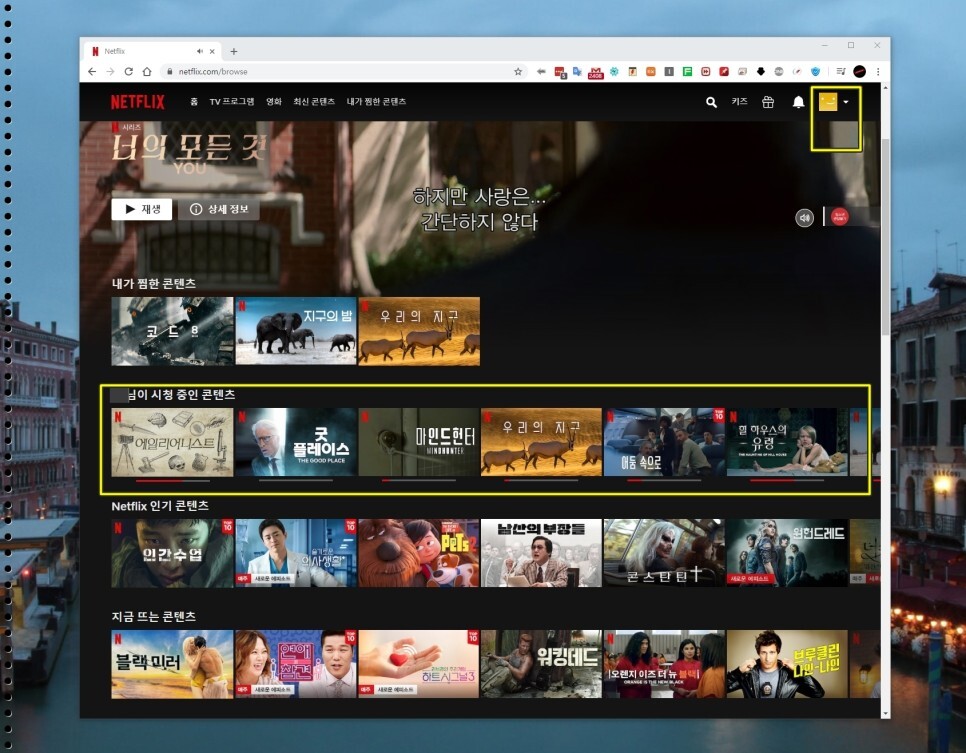Open the 최신 콘텐츠 menu item
The height and width of the screenshot is (753, 966).
tap(314, 102)
